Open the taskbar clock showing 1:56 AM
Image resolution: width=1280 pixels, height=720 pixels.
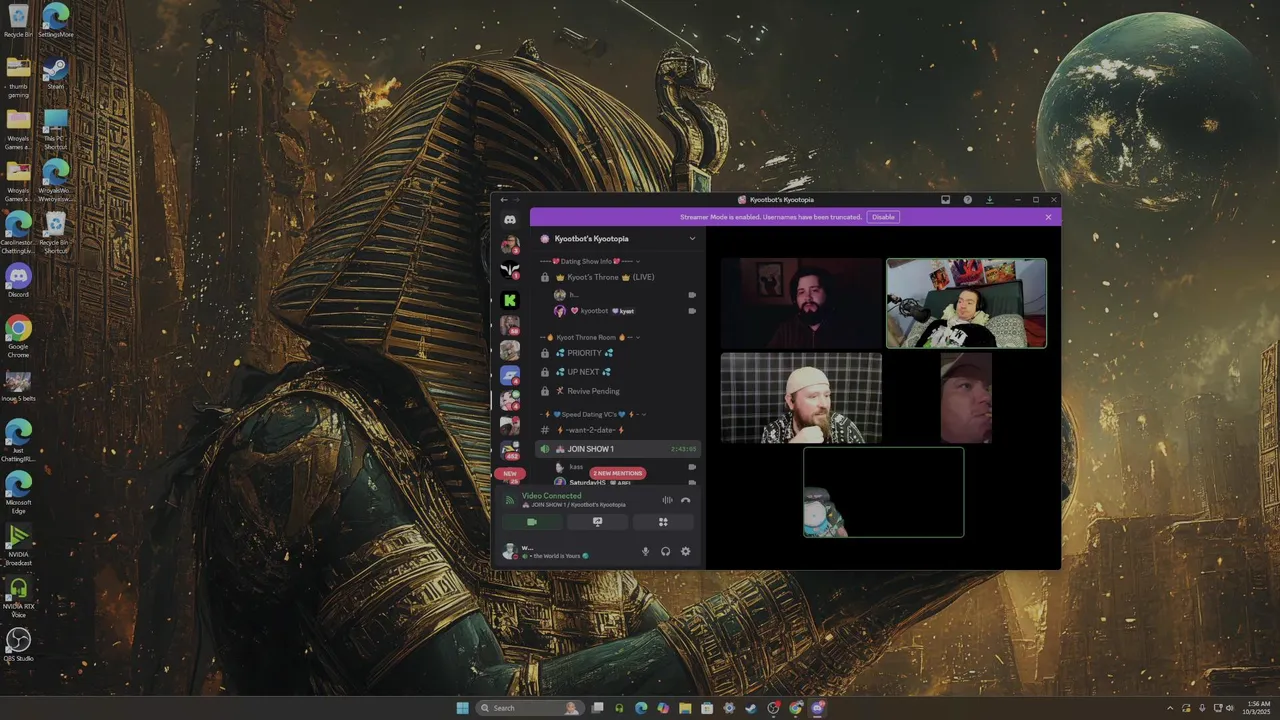[1258, 708]
